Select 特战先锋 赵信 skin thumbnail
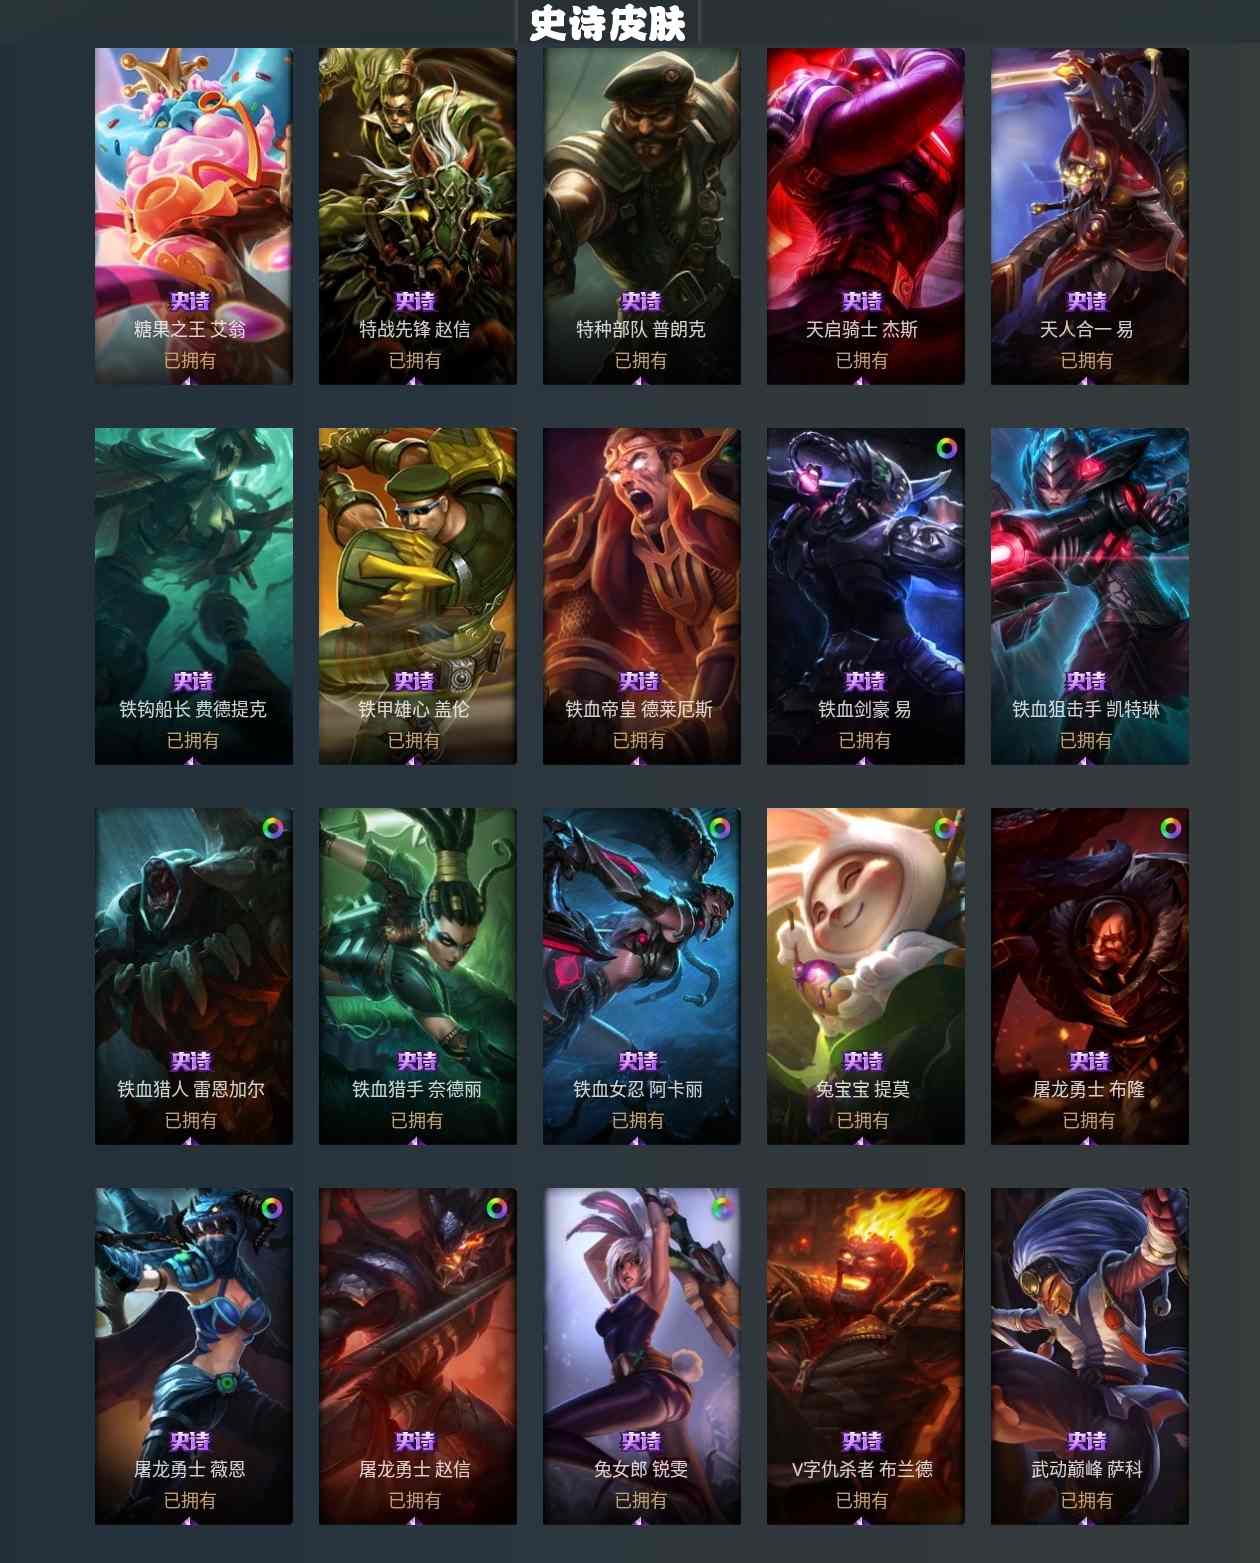 pyautogui.click(x=418, y=216)
